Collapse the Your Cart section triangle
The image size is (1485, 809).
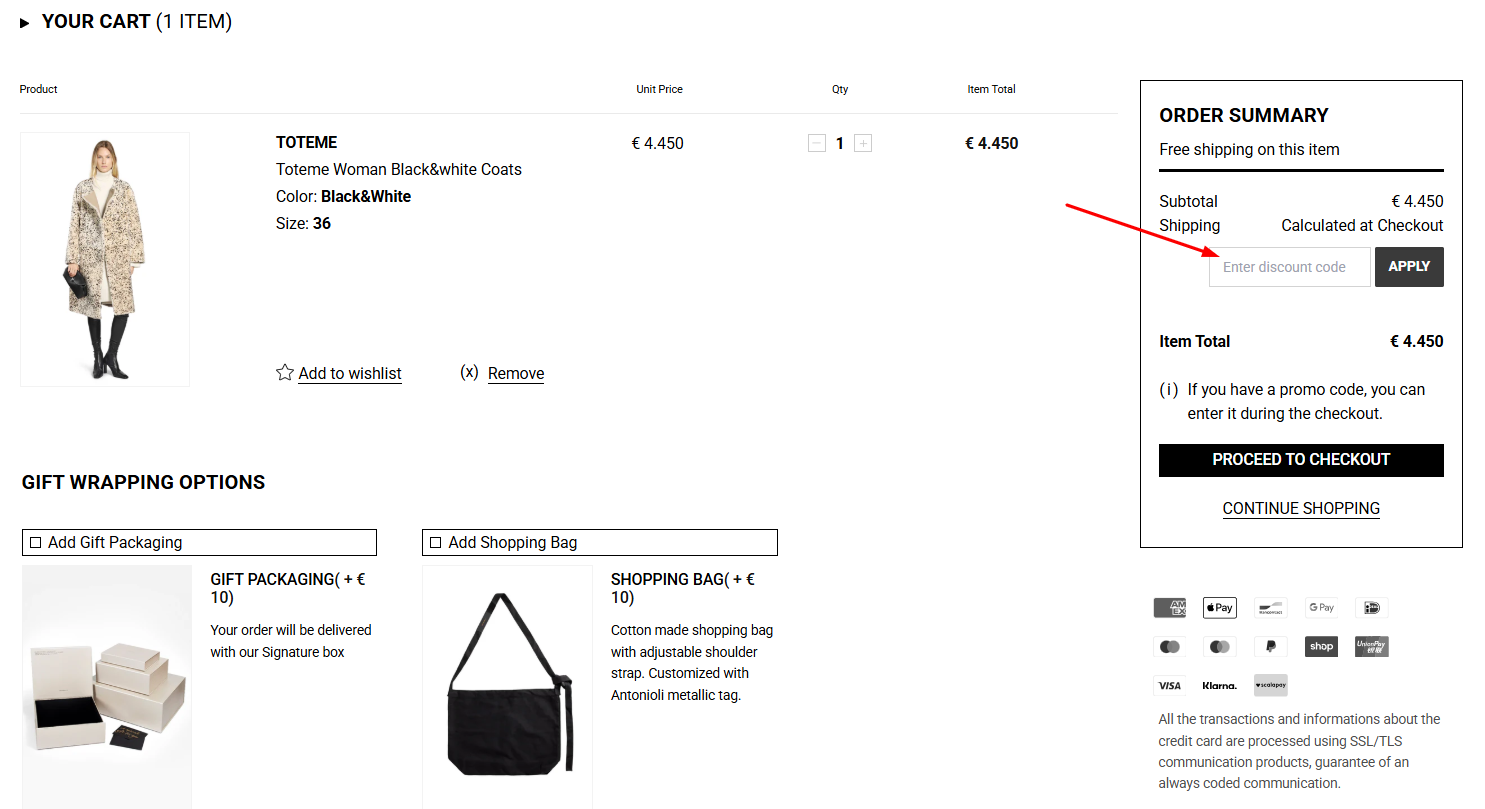[x=25, y=23]
